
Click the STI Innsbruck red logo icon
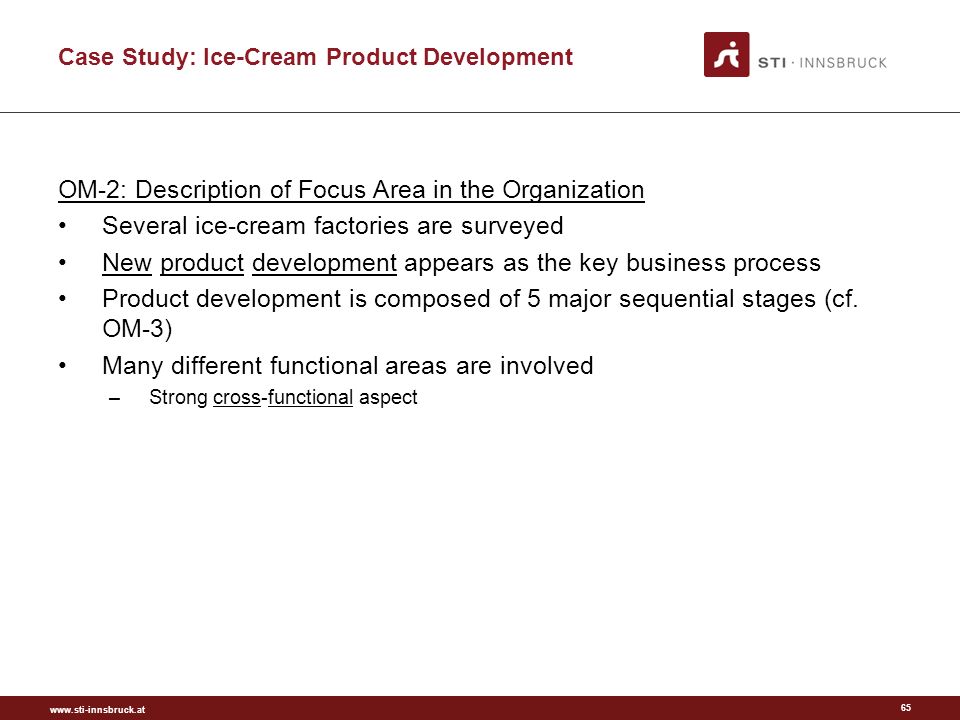[x=726, y=54]
